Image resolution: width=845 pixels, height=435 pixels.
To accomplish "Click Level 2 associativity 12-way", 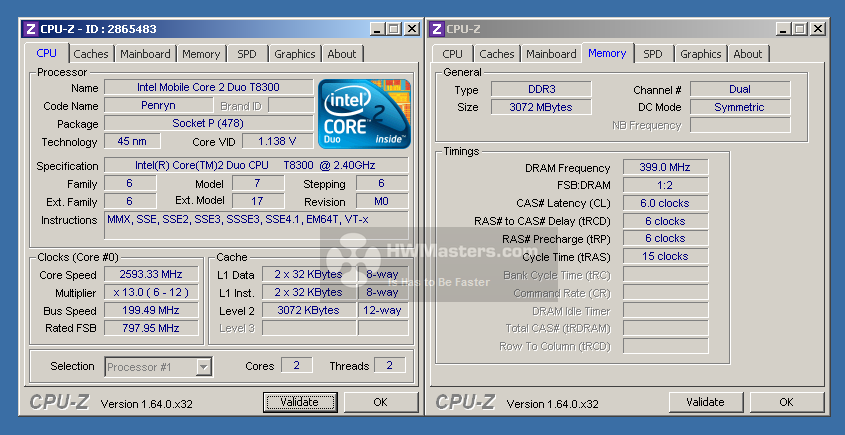I will pos(383,310).
